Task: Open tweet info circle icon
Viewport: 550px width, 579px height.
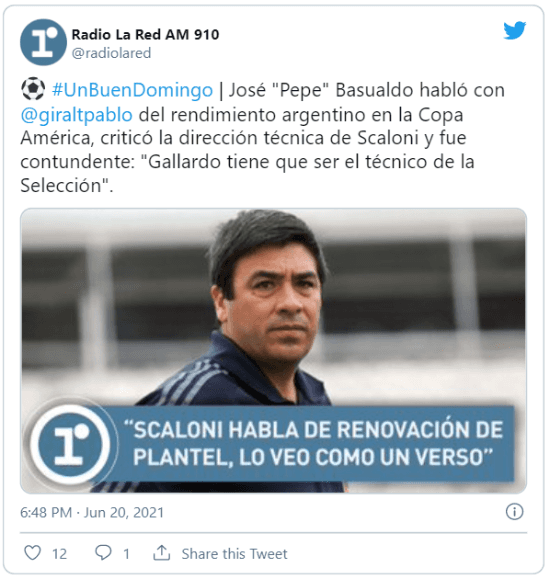Action: pyautogui.click(x=514, y=512)
